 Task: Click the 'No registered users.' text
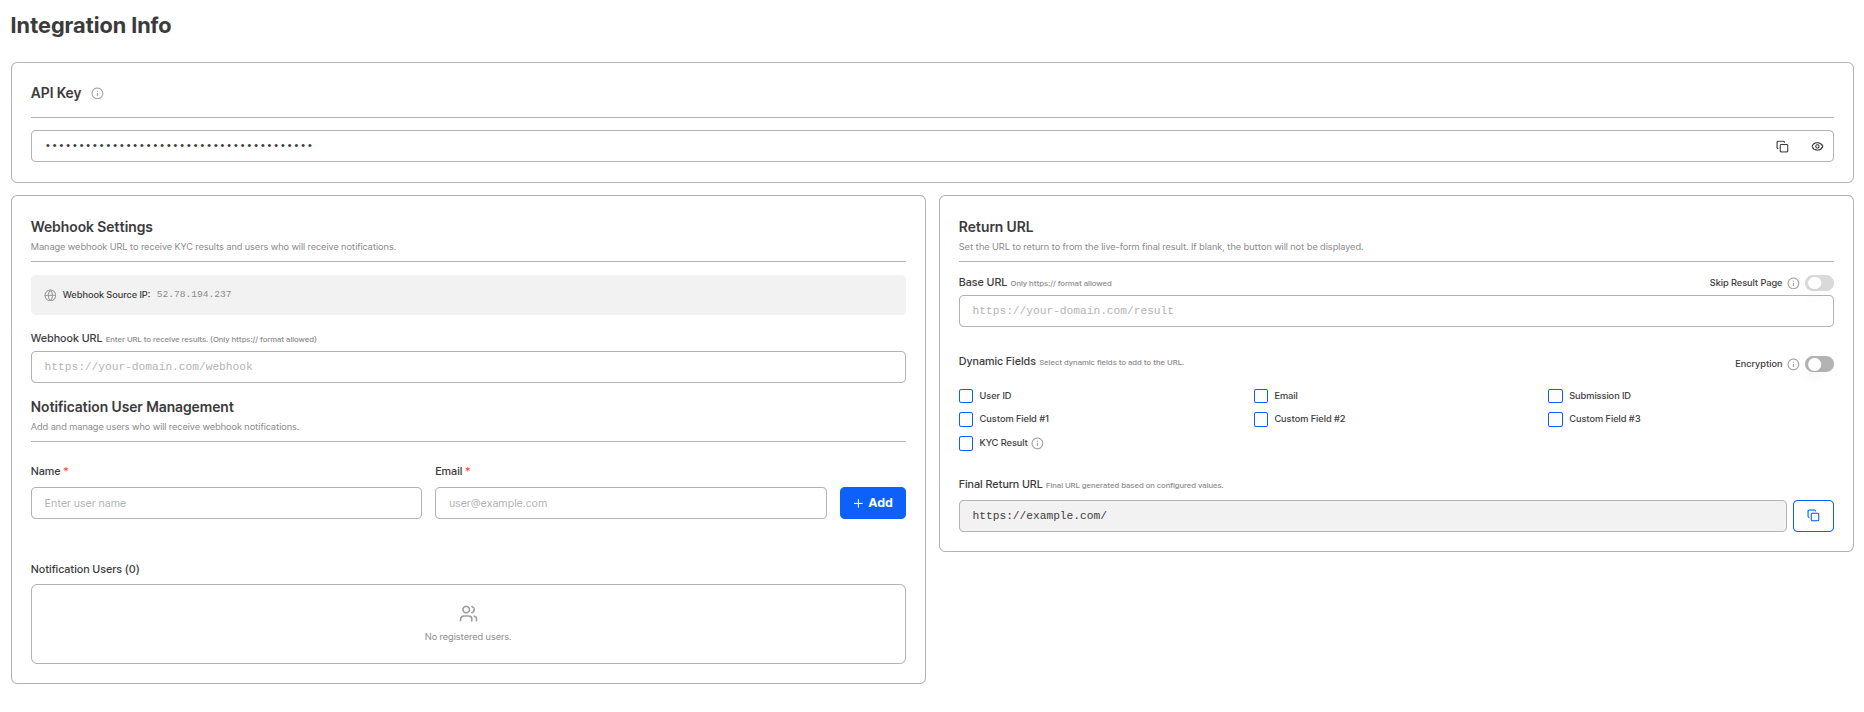click(x=468, y=637)
